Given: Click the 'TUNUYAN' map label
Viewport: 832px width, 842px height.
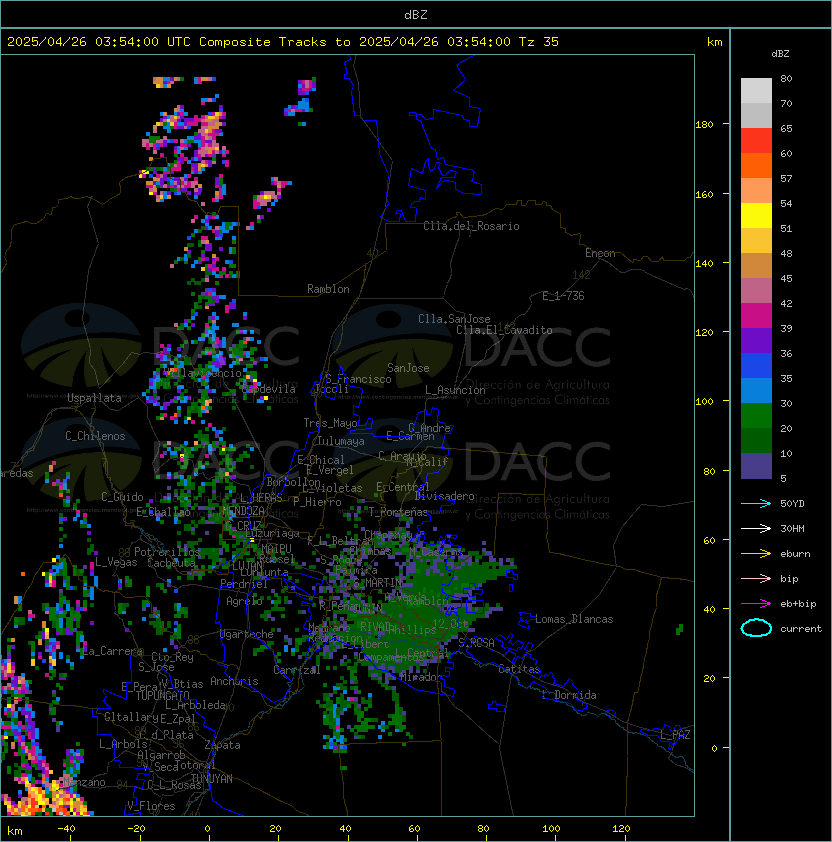Looking at the screenshot, I should point(212,779).
